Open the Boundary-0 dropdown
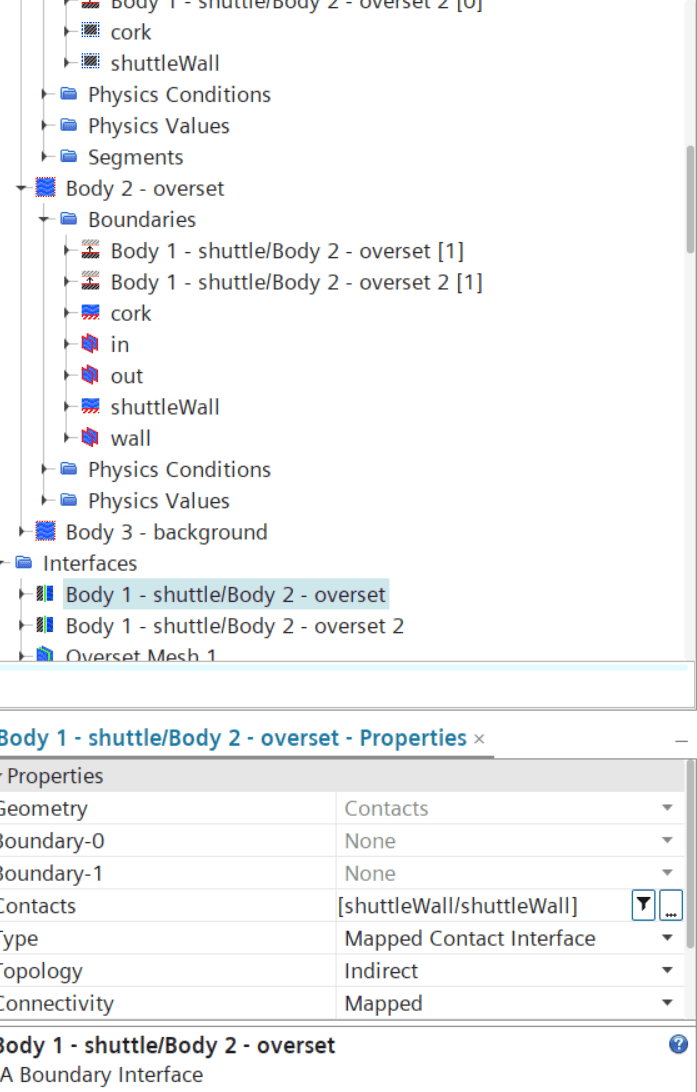Image resolution: width=697 pixels, height=1092 pixels. [667, 841]
